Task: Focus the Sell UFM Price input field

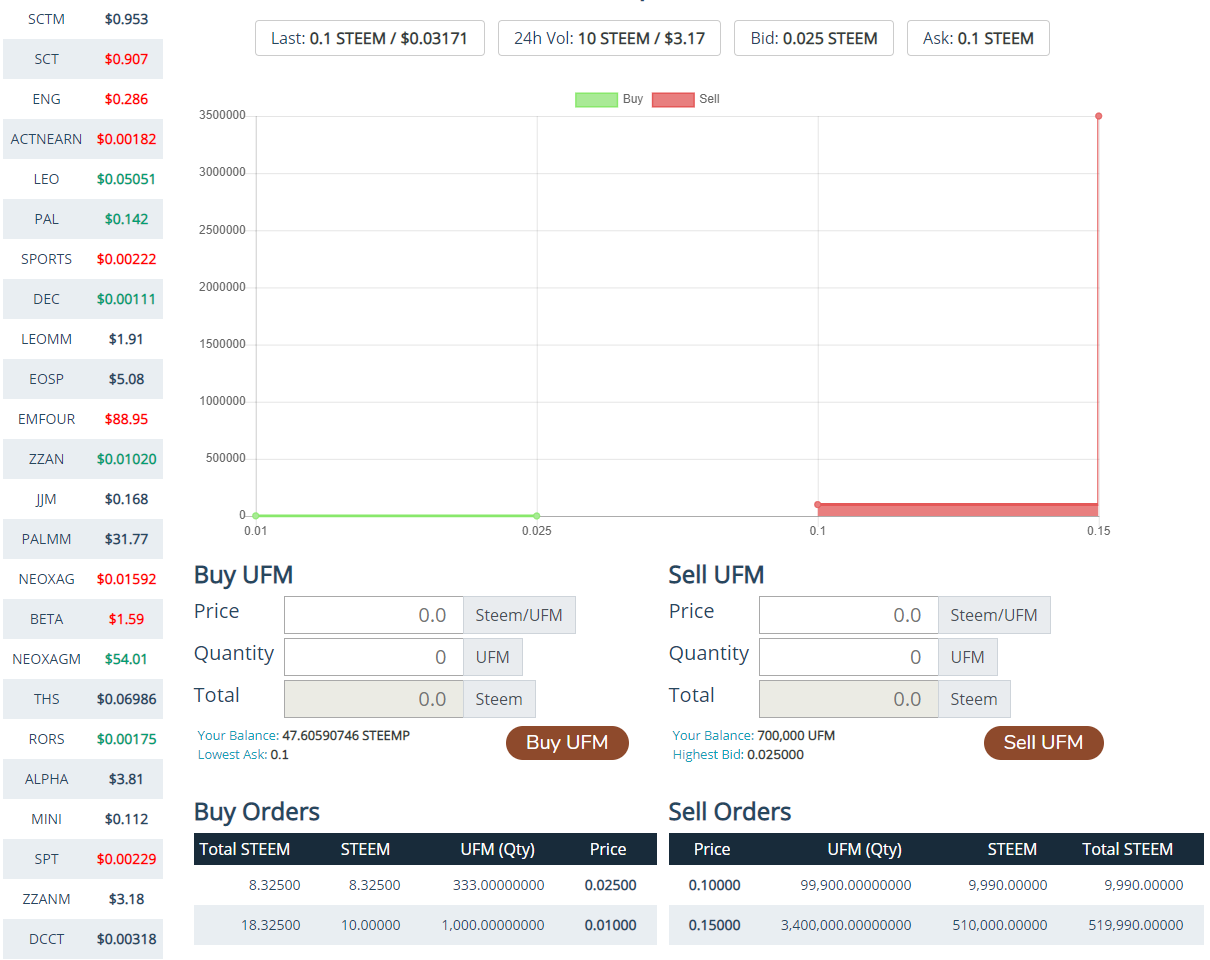Action: click(849, 615)
